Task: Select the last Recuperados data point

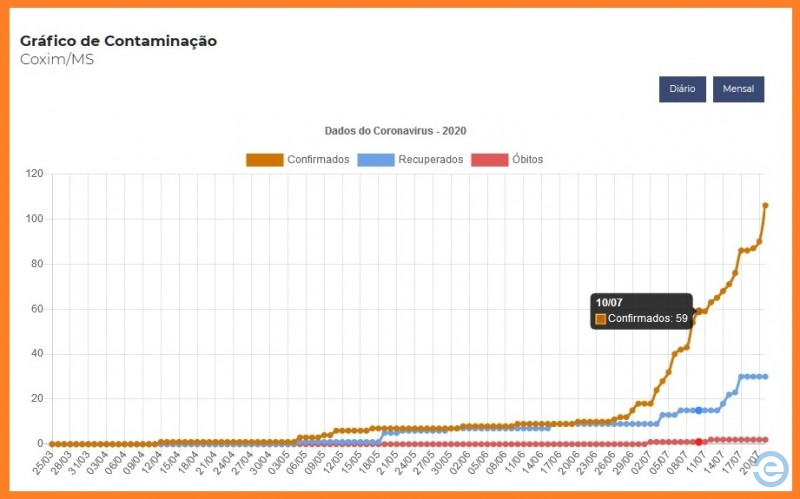Action: click(765, 376)
